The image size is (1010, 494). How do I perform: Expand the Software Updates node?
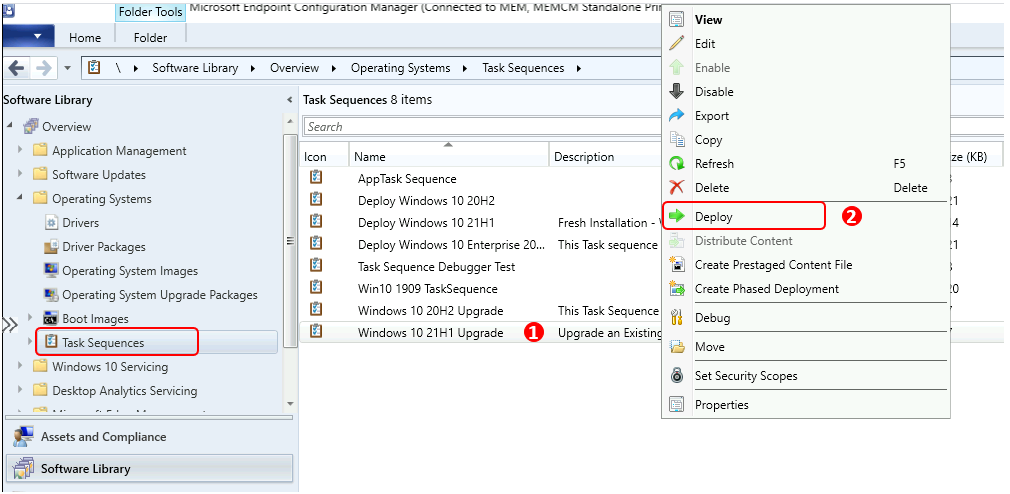pyautogui.click(x=20, y=174)
